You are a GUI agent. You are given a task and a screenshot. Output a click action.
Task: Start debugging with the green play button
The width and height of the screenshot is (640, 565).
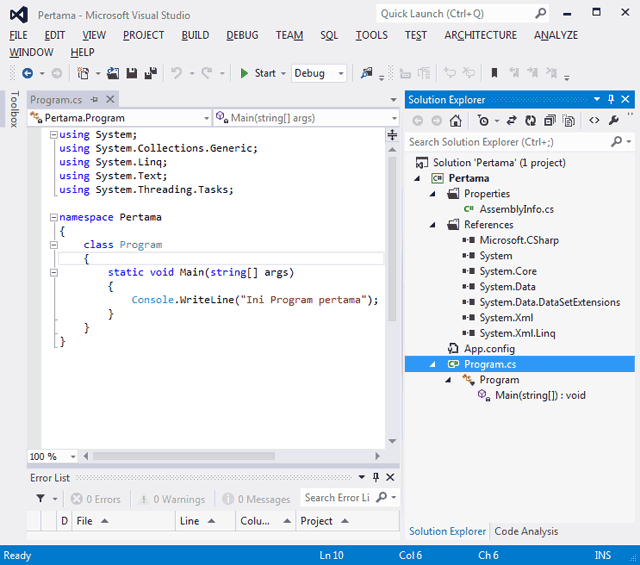244,73
